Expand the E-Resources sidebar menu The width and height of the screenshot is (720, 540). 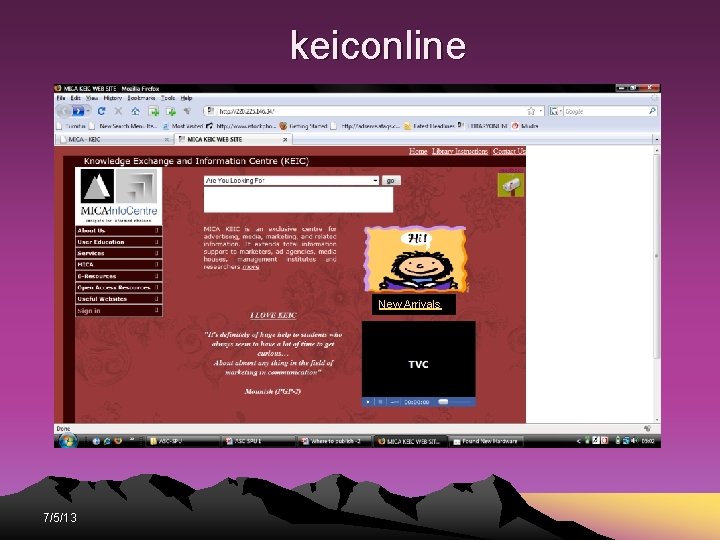coord(118,276)
